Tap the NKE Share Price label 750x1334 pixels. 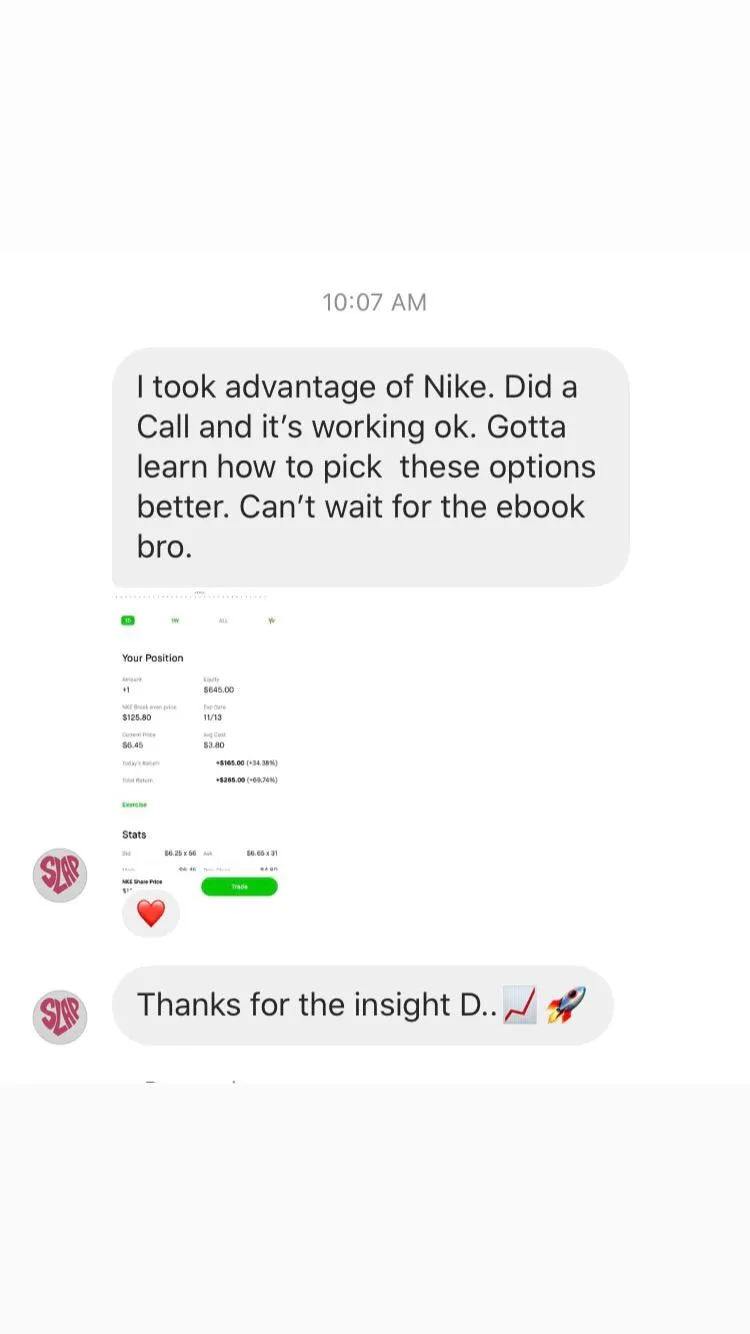click(x=142, y=881)
